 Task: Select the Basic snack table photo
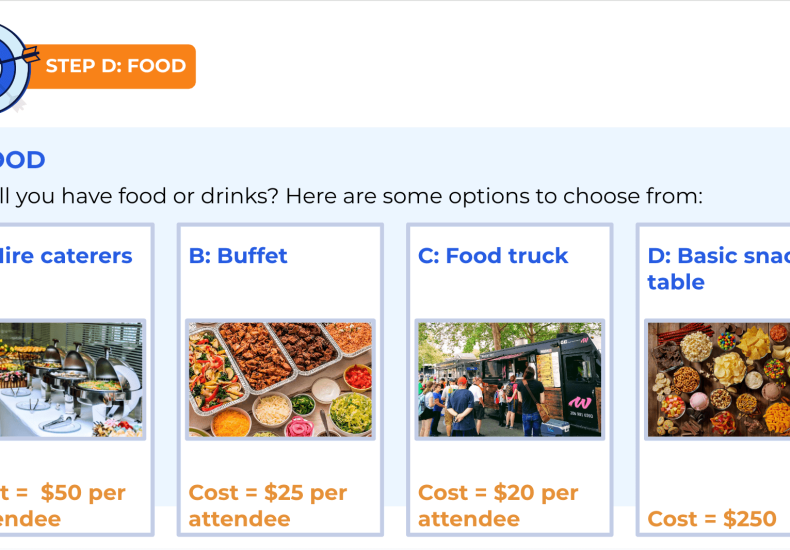(718, 379)
